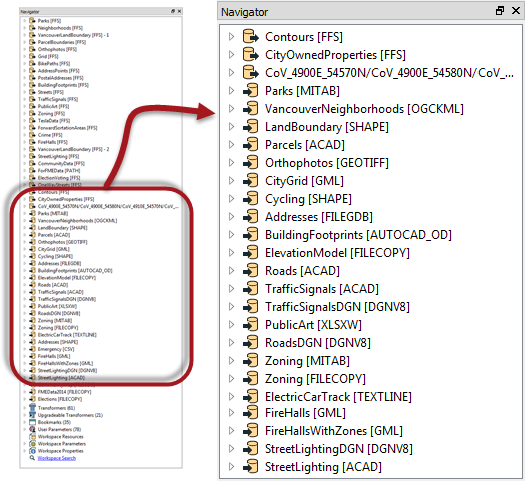Select 'Neighborhoods [FFS]' row in small Navigator

click(x=60, y=28)
